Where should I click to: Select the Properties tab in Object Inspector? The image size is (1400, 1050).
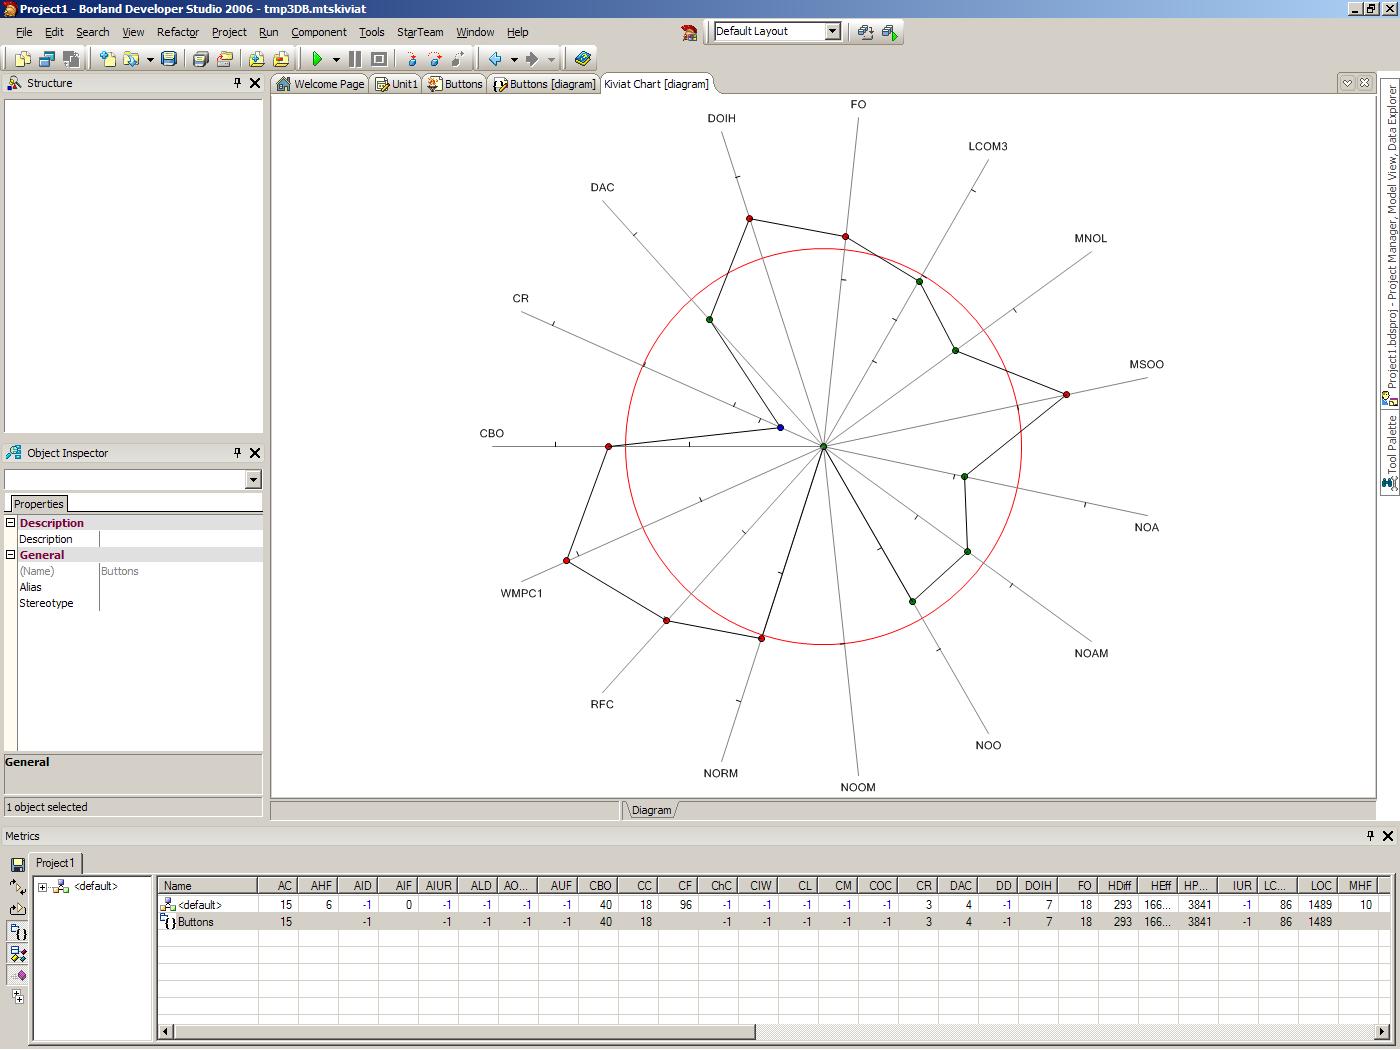coord(39,504)
